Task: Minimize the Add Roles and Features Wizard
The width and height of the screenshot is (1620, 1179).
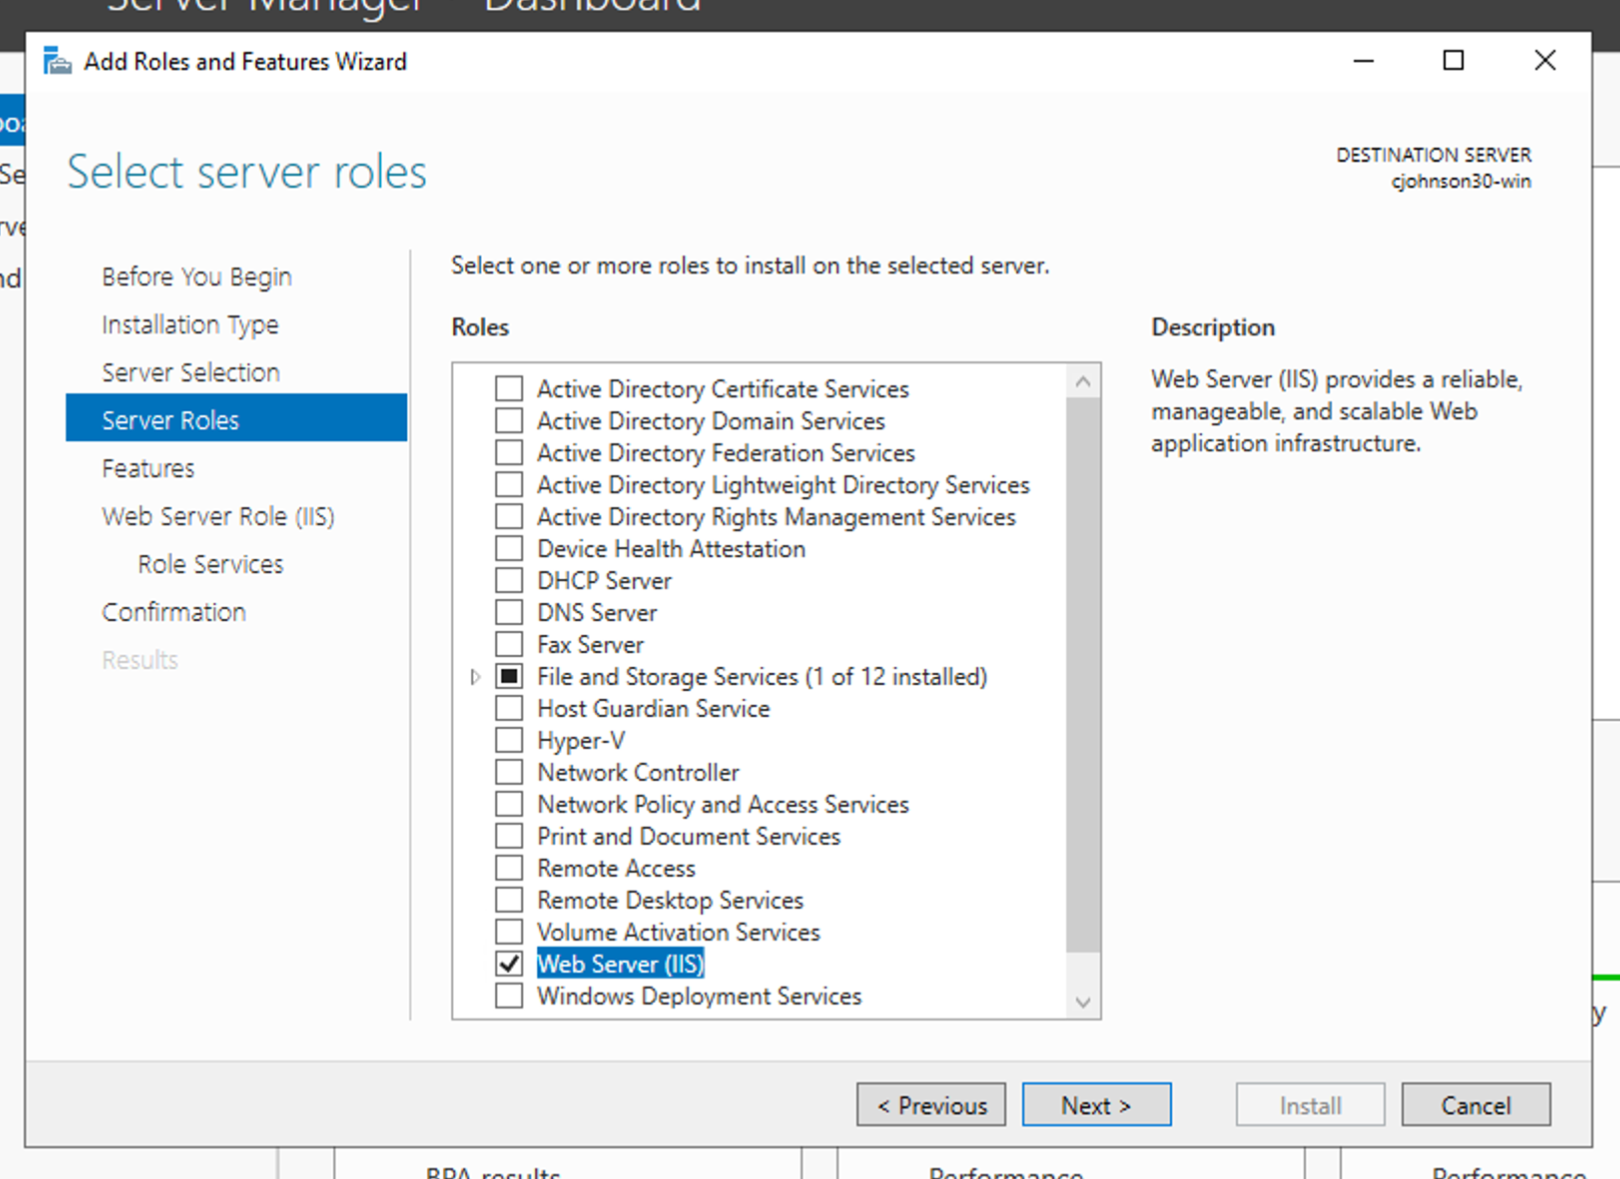Action: coord(1363,61)
